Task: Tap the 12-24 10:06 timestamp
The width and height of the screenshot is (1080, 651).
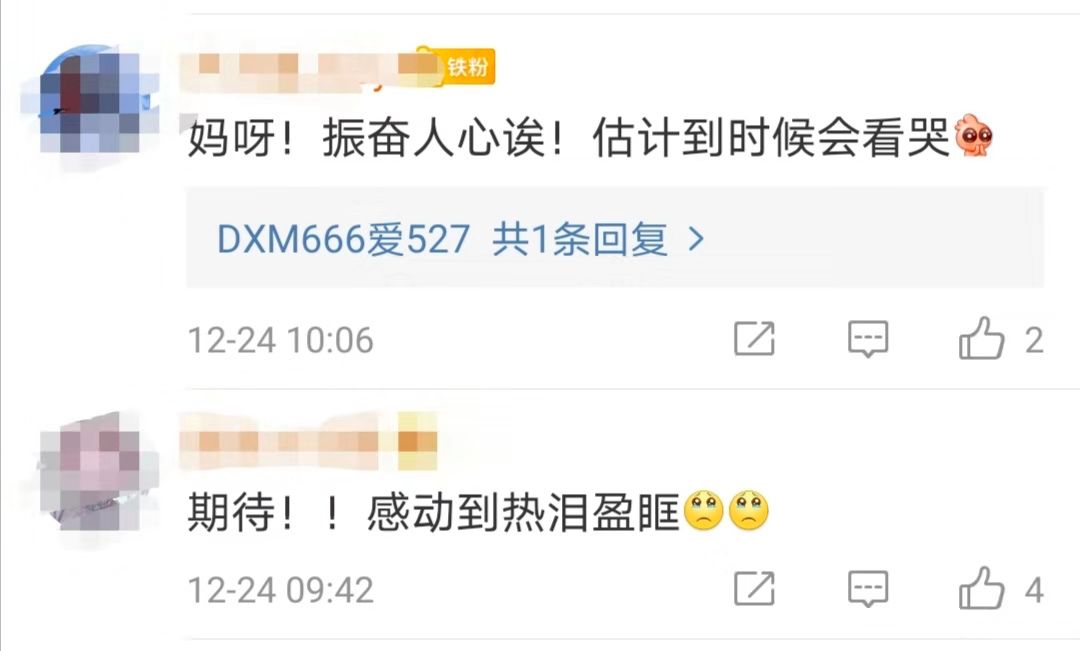Action: click(280, 340)
